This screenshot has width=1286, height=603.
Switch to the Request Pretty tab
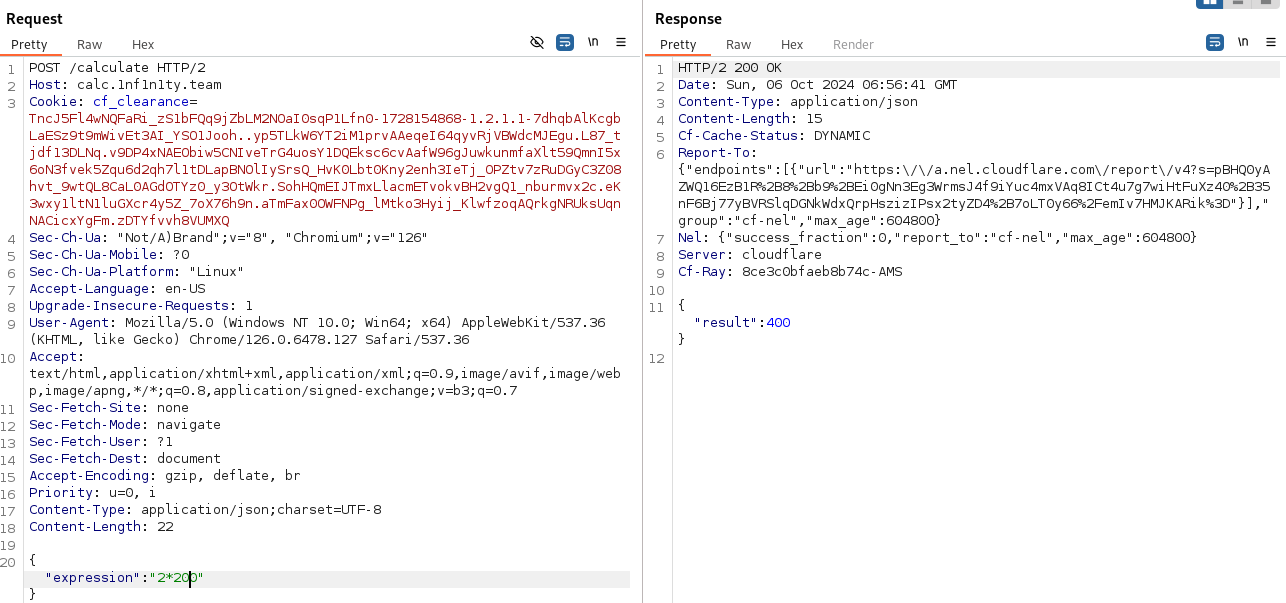(x=29, y=44)
